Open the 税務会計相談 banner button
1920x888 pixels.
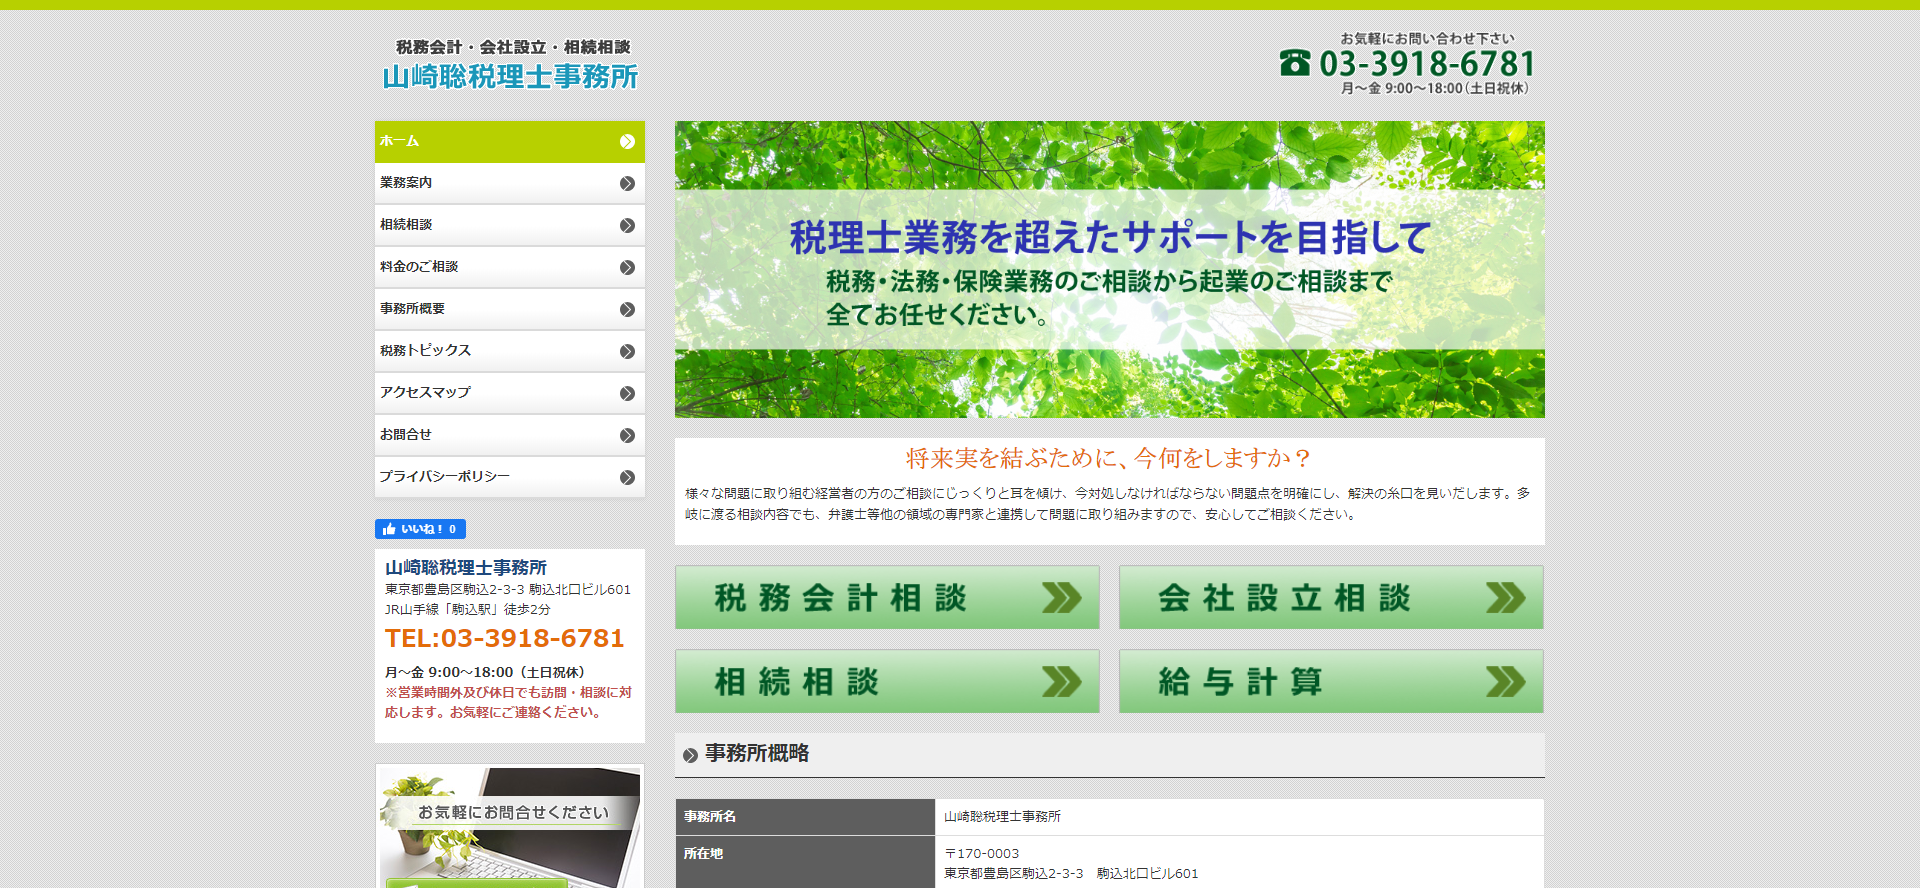pos(887,597)
